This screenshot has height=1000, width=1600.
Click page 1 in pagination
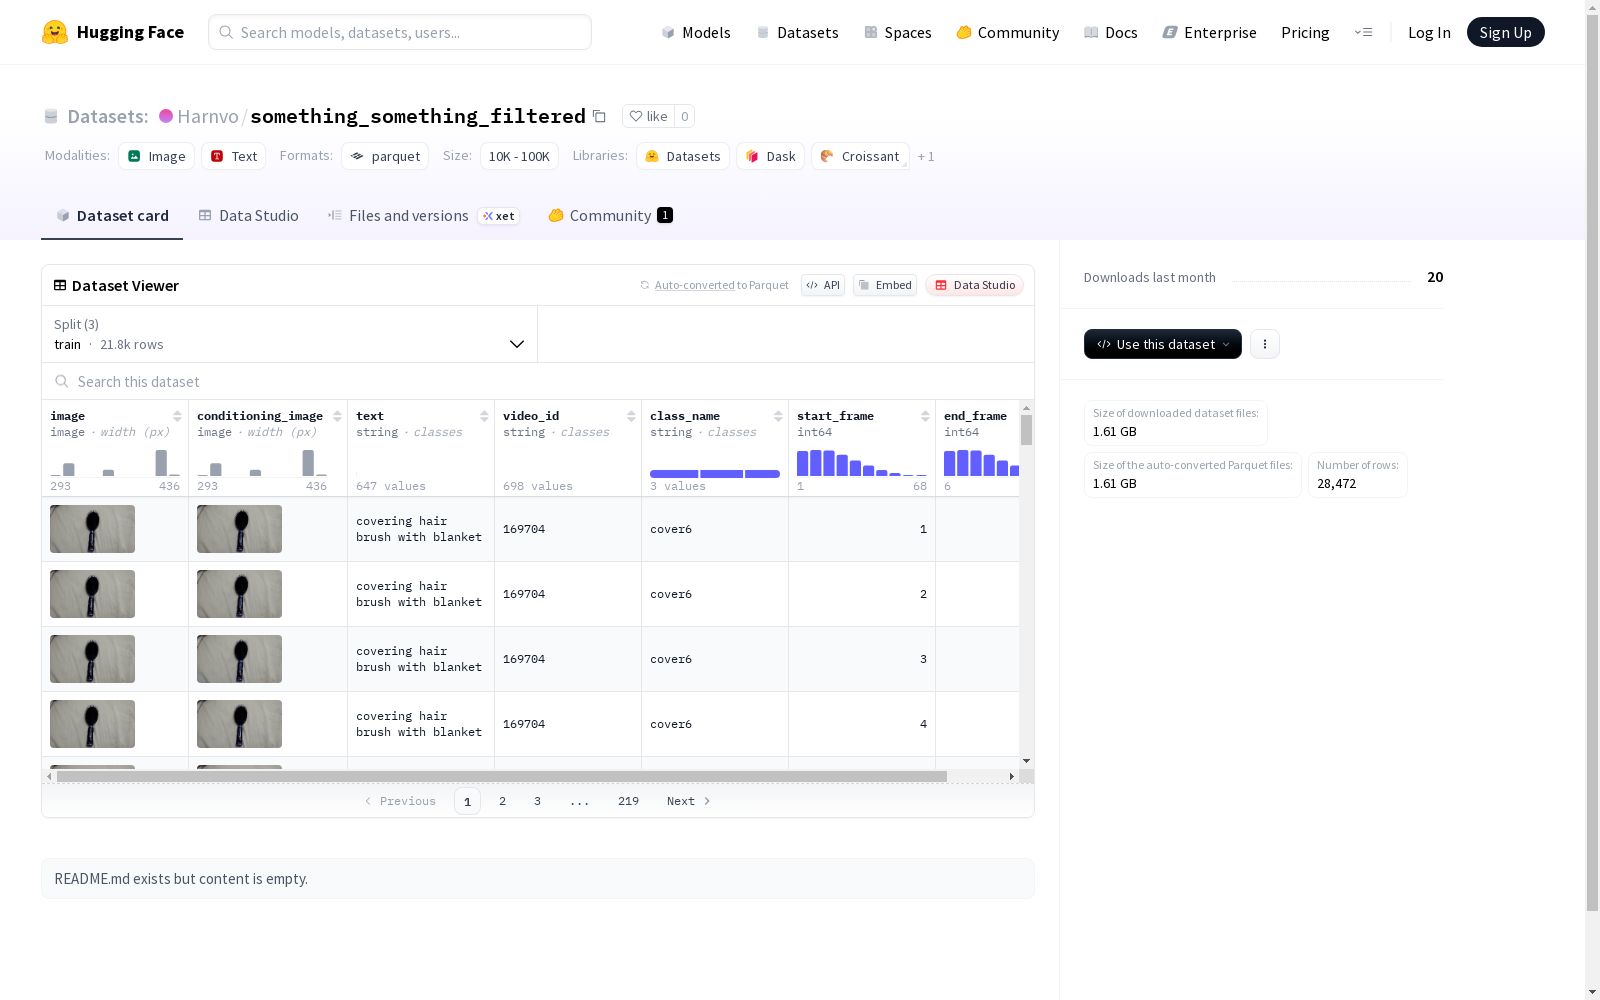(x=467, y=801)
